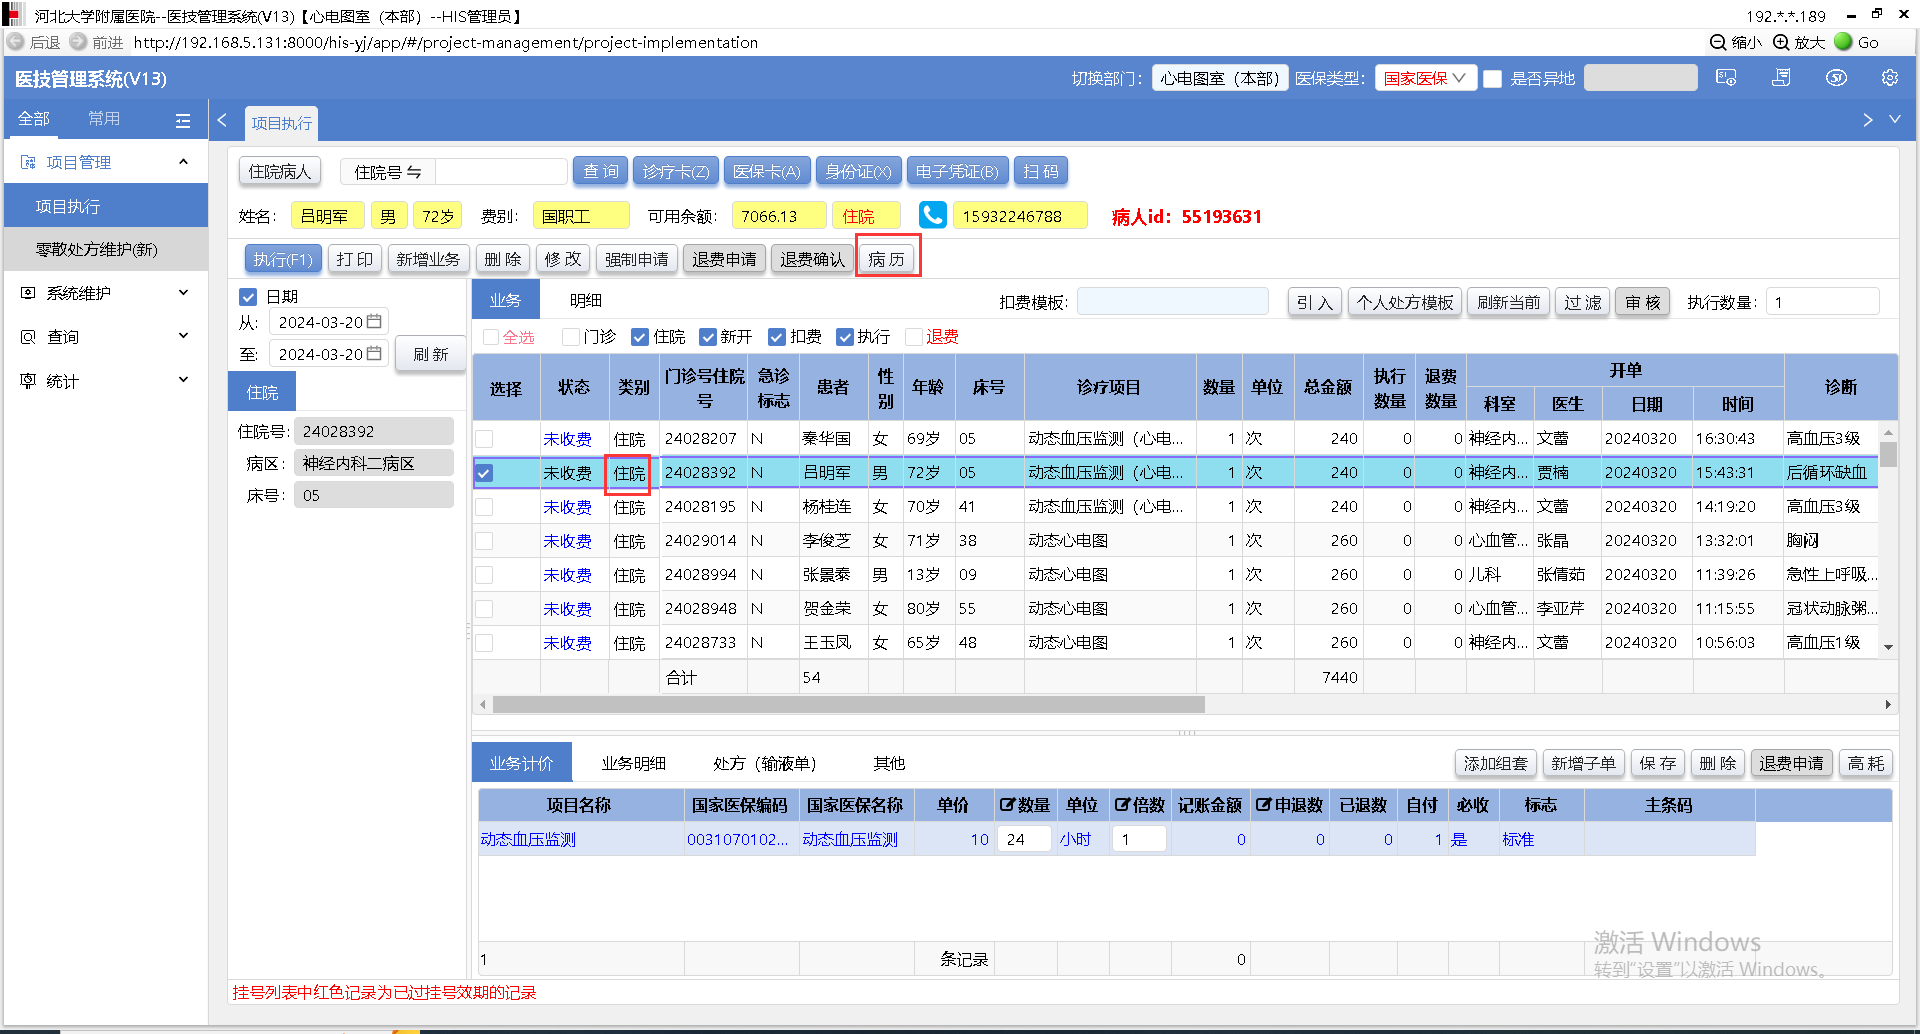Click the 退费确认 button

811,259
